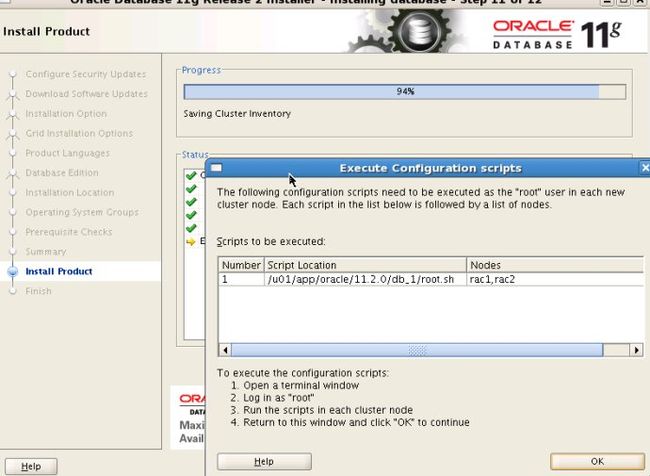Click the yellow in-progress arrow in Status list

point(191,242)
